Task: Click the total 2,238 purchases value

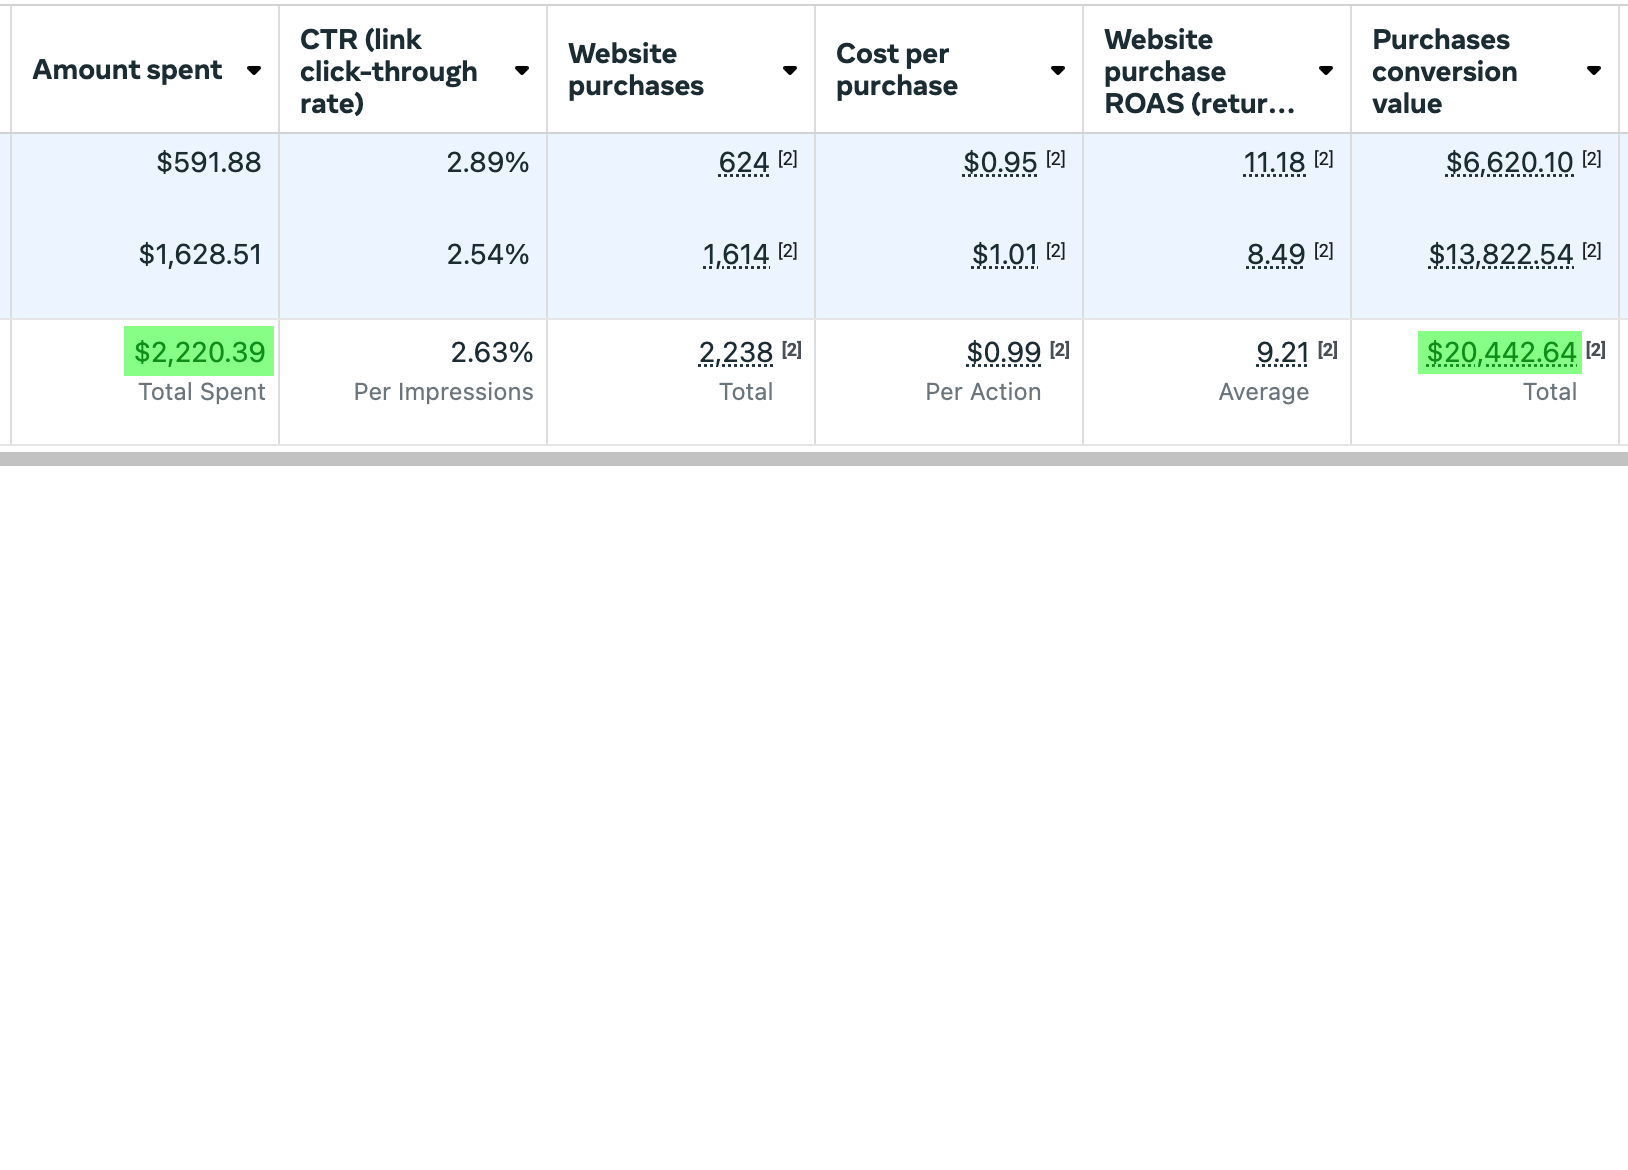Action: [x=736, y=353]
